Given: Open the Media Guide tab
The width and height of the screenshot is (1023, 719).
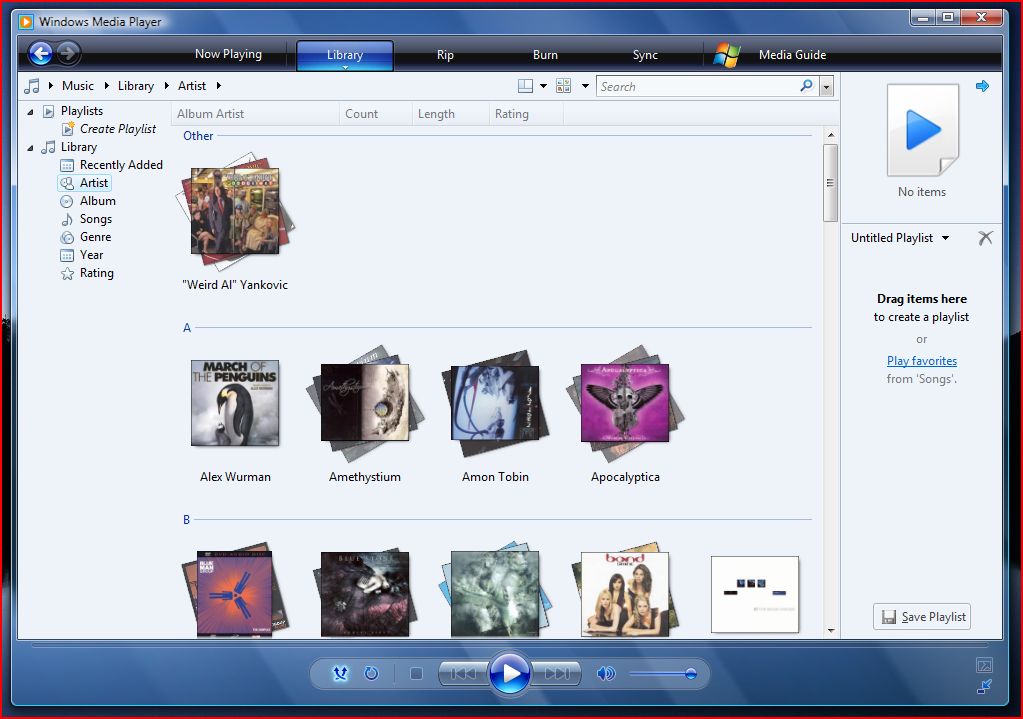Looking at the screenshot, I should [x=792, y=55].
